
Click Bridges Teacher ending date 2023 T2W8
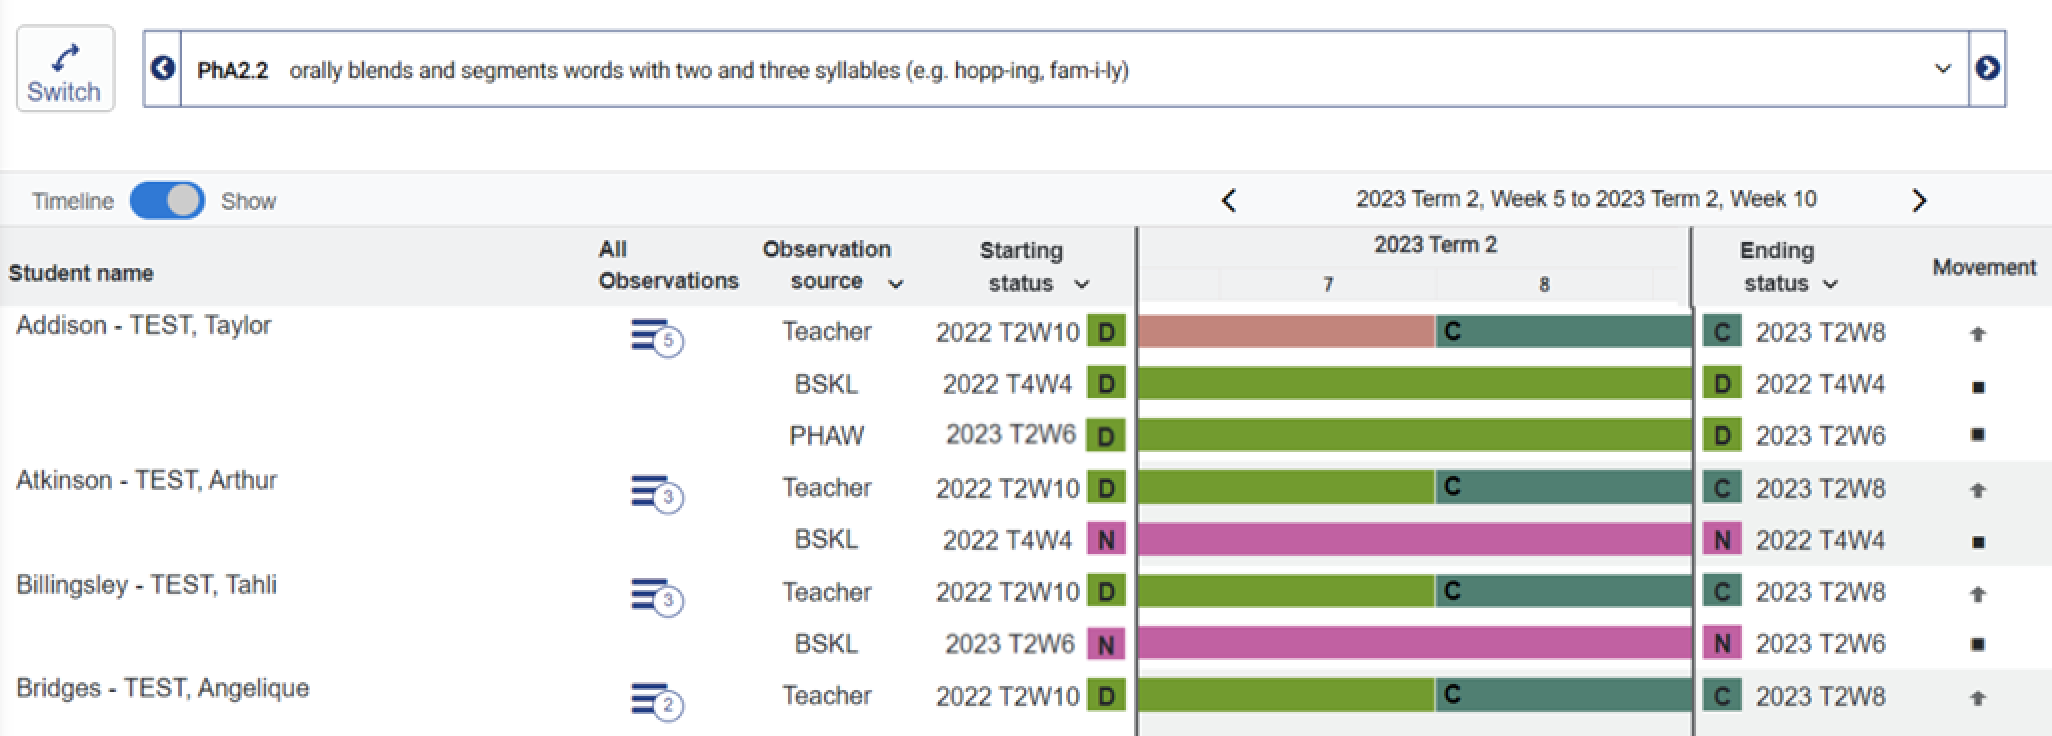[x=1820, y=696]
